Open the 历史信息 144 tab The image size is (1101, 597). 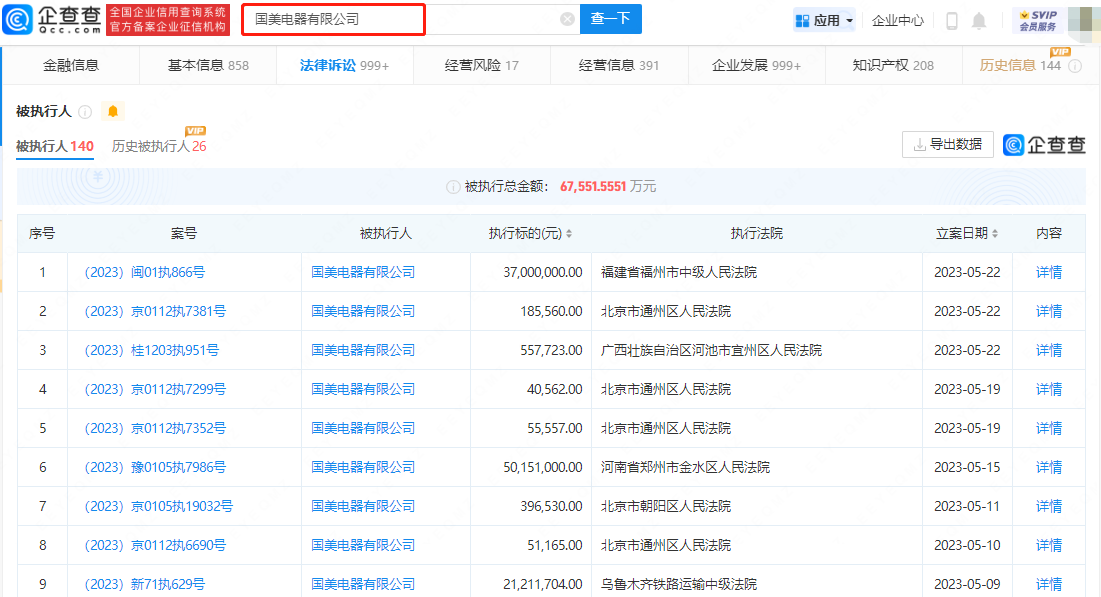pos(1020,65)
